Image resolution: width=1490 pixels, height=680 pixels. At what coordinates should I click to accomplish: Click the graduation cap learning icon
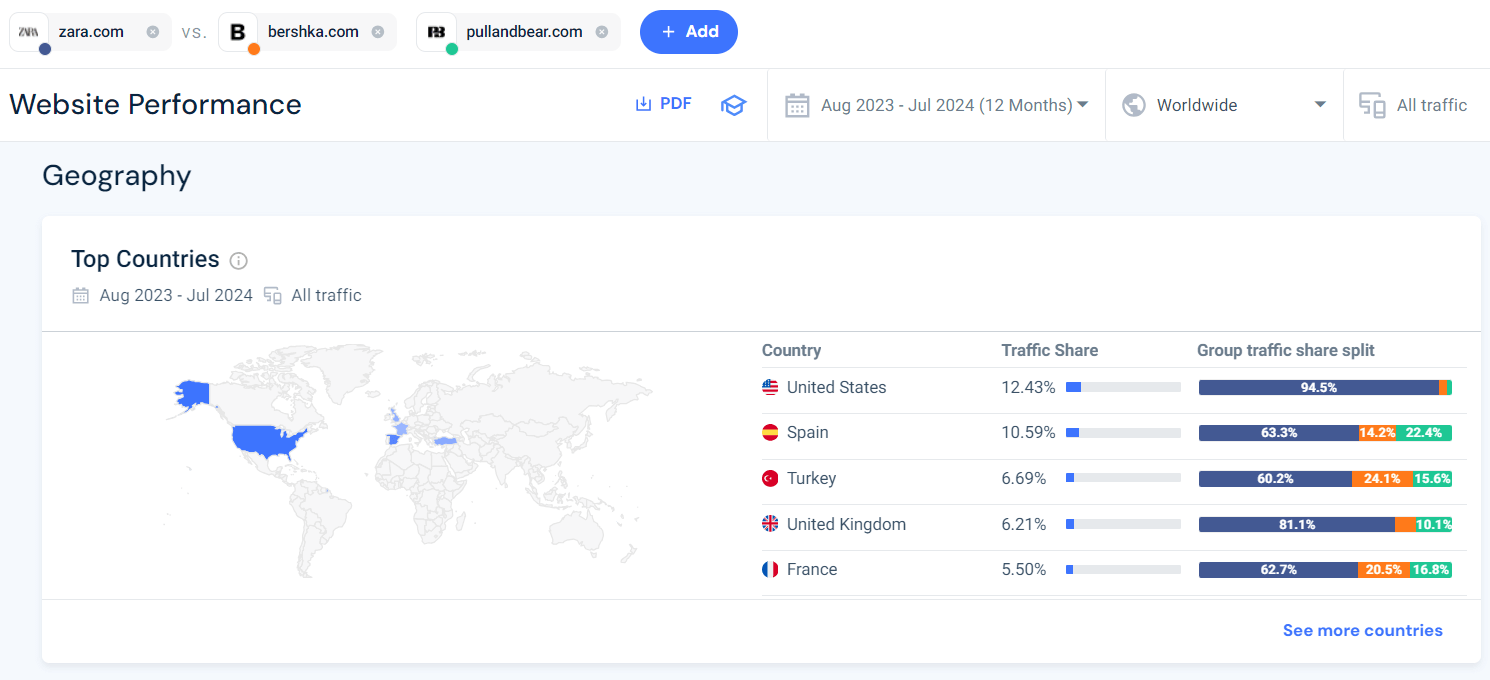point(734,105)
